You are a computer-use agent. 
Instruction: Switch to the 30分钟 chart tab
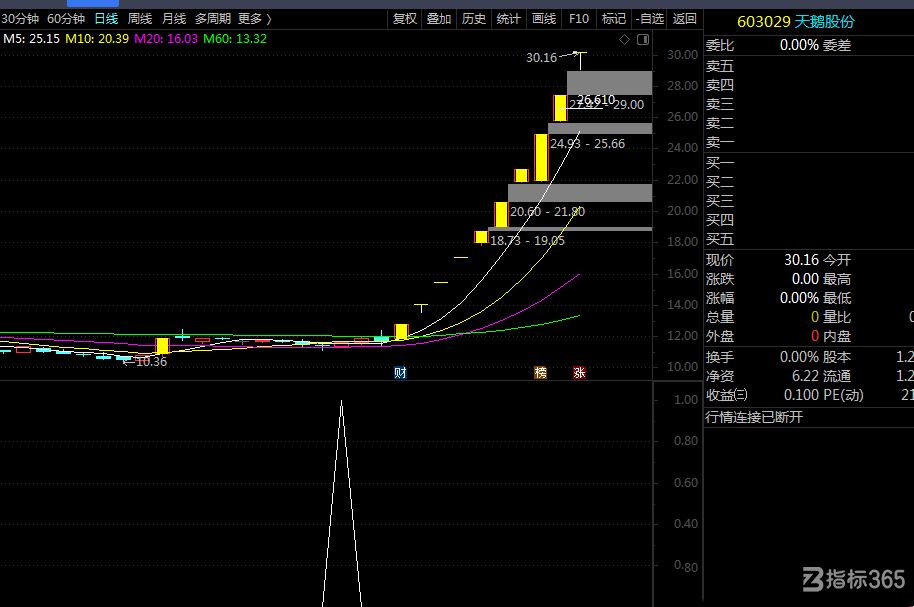(20, 19)
